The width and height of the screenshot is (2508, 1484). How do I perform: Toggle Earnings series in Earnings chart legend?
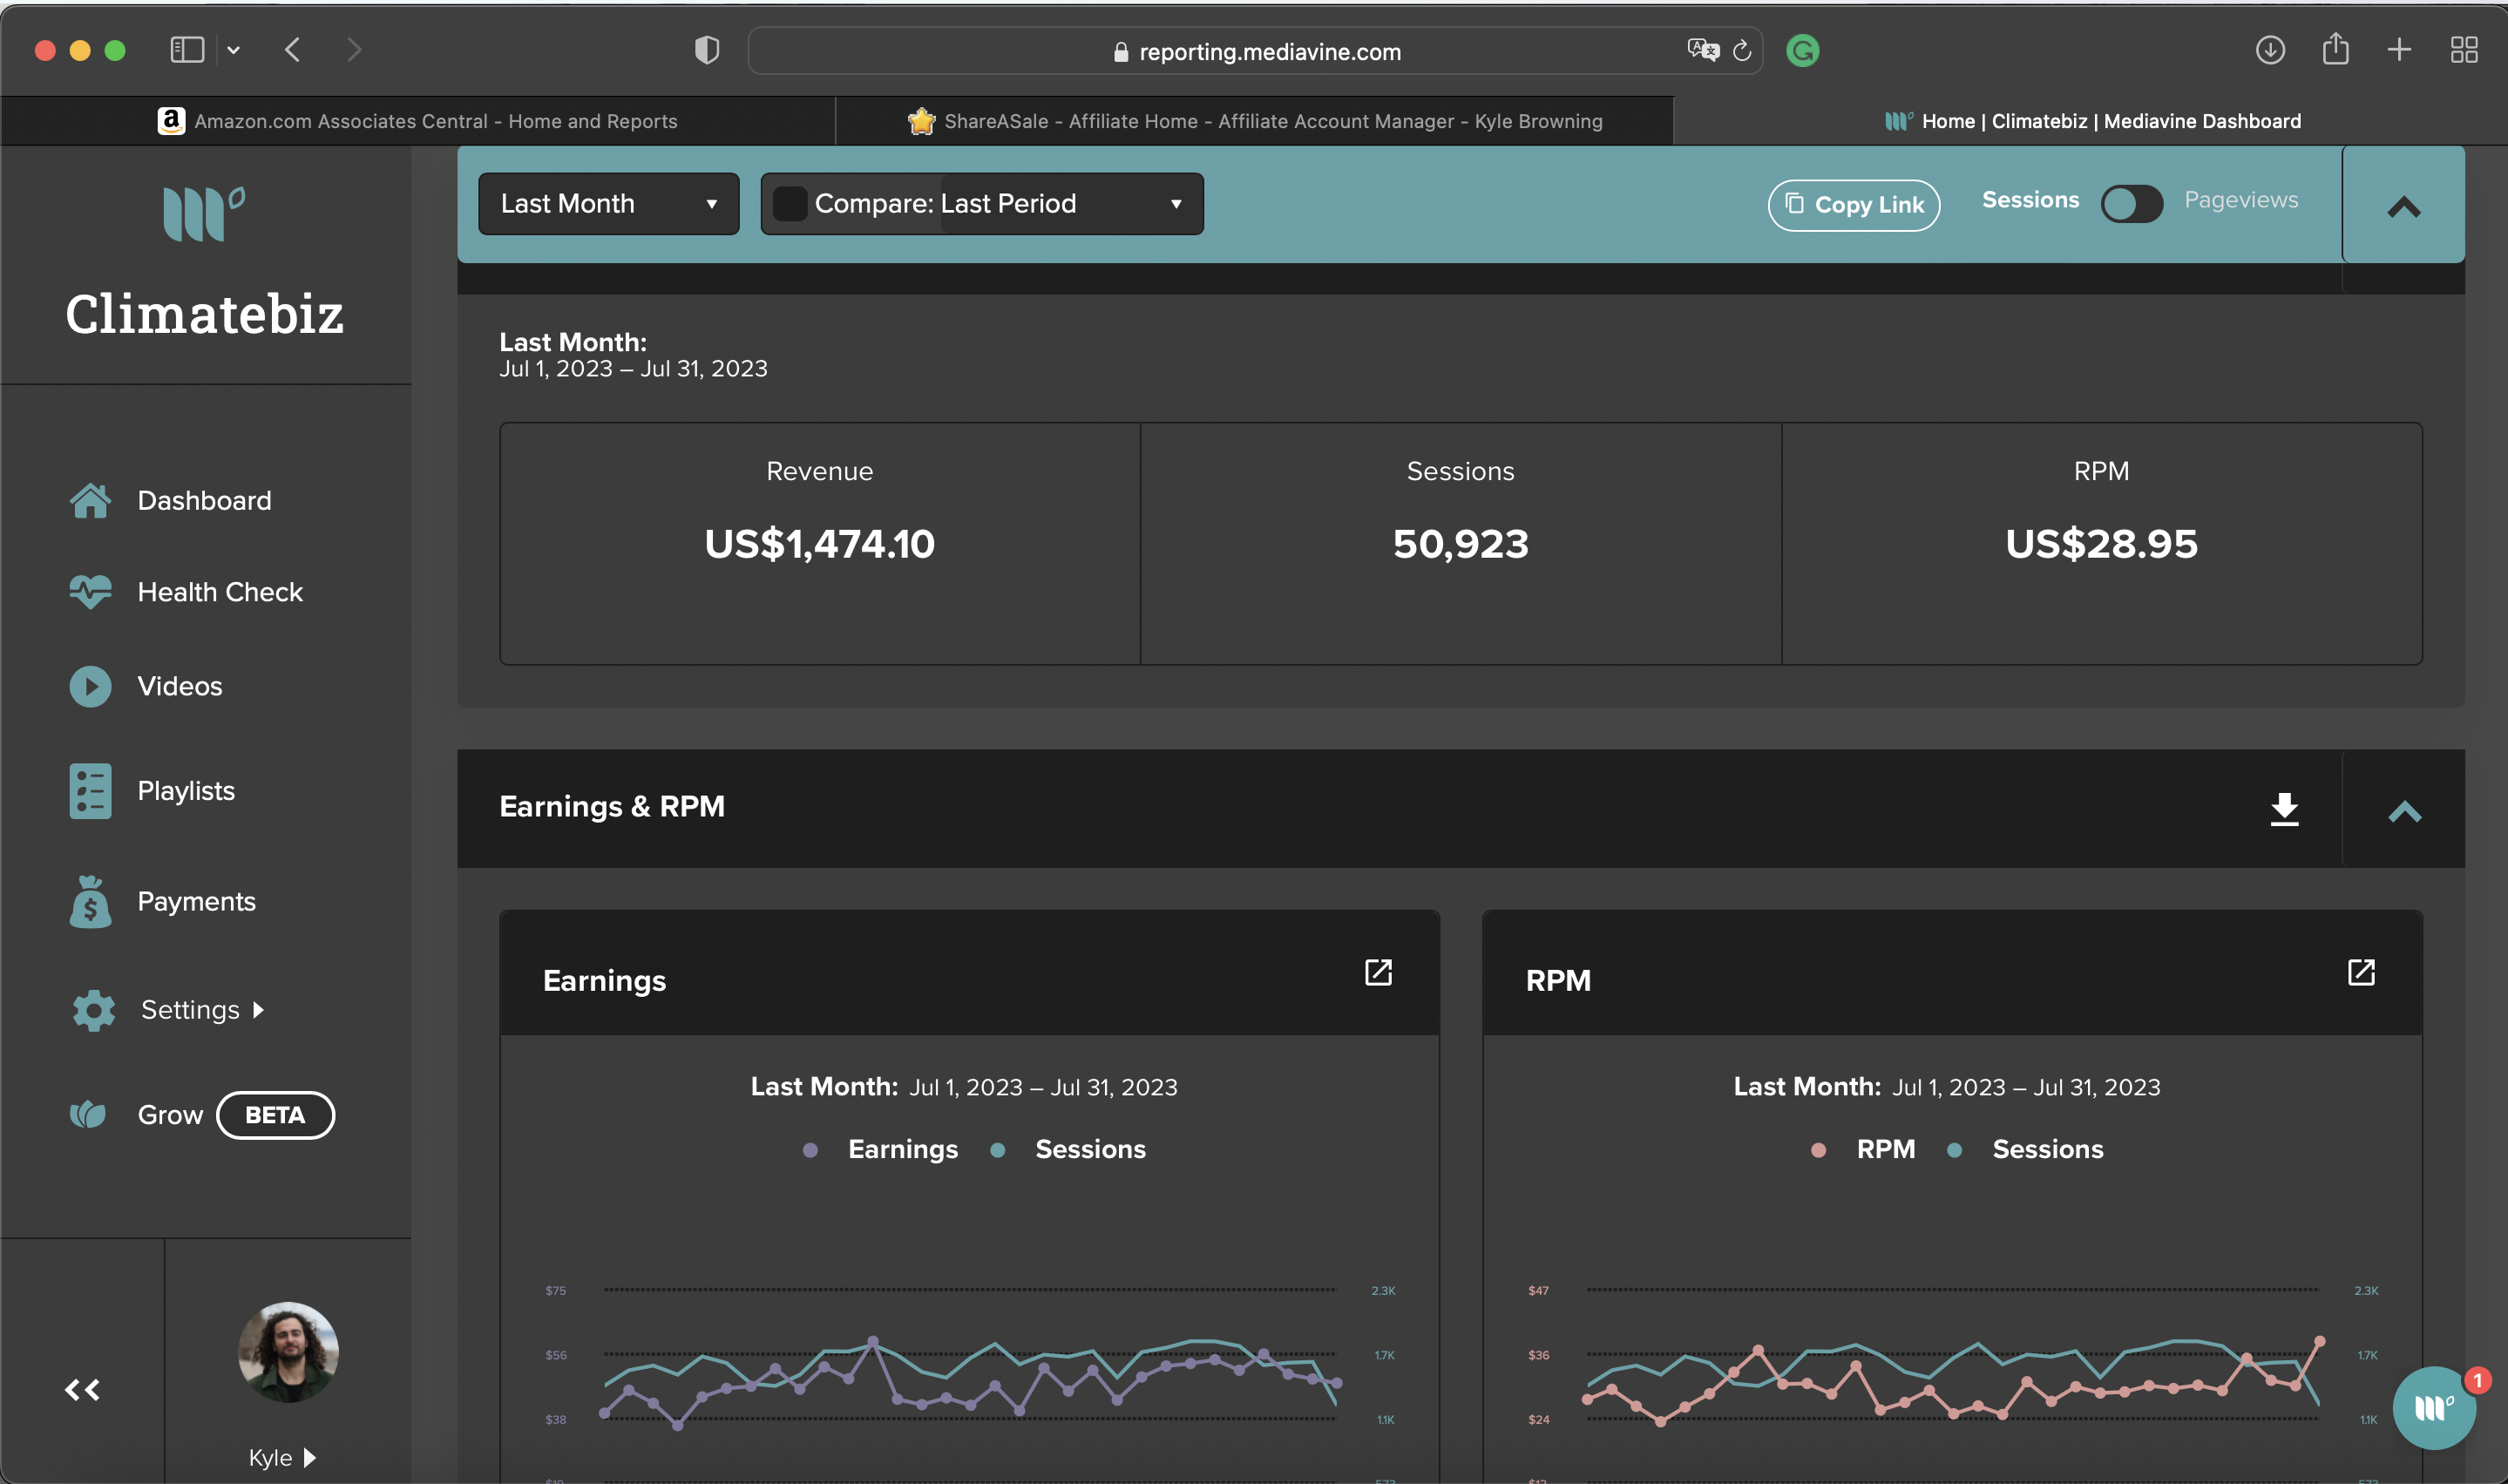[880, 1149]
